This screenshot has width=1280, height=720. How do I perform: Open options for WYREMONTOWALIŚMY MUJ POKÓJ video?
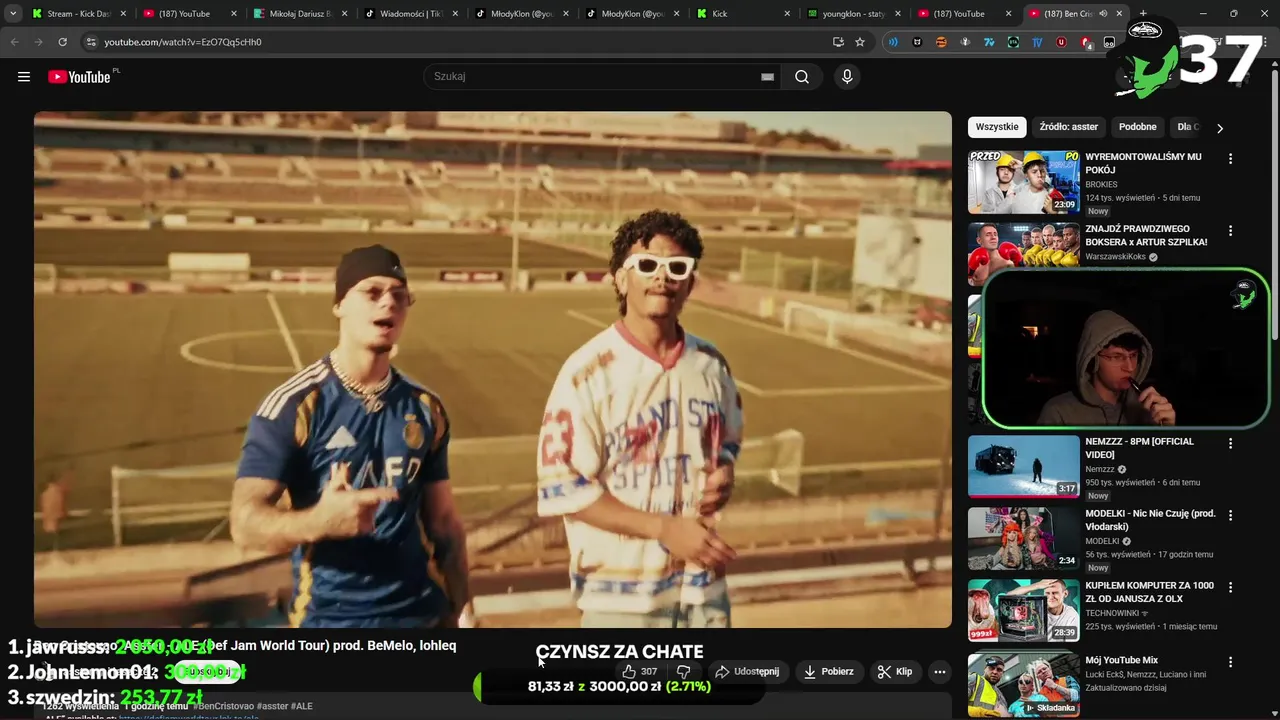[1230, 159]
